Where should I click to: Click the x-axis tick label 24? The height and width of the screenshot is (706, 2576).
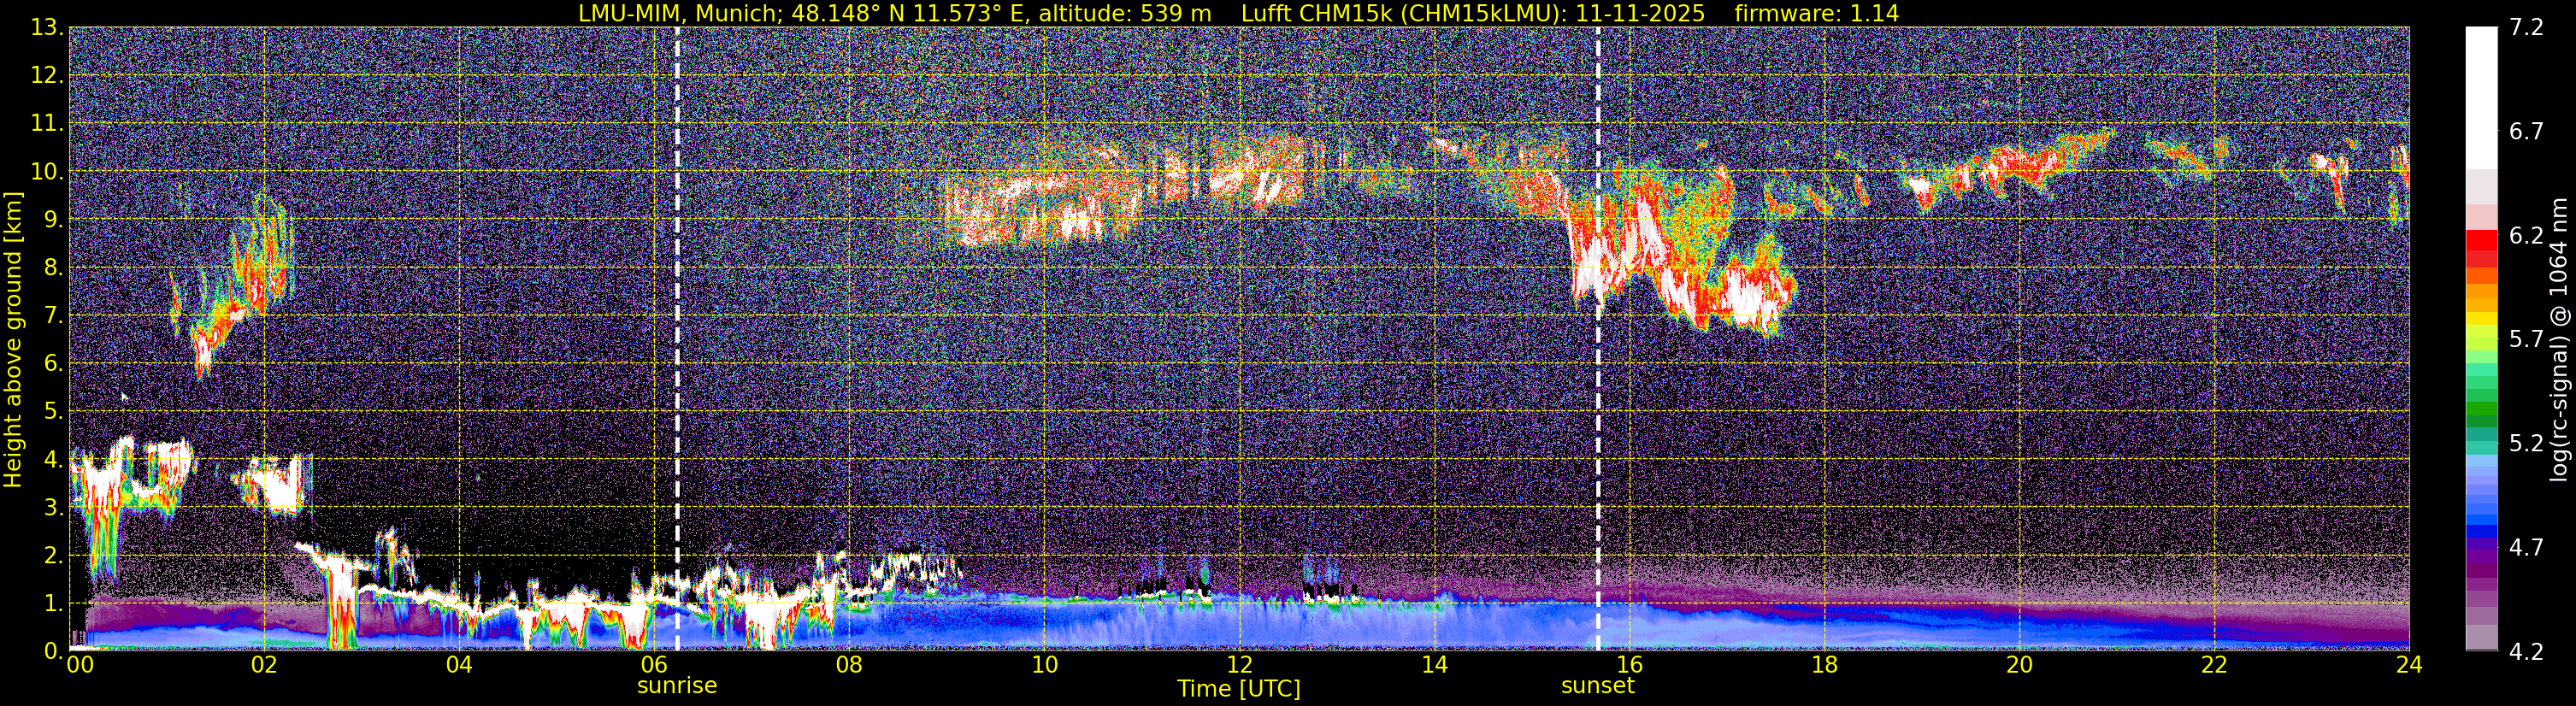tap(2409, 664)
